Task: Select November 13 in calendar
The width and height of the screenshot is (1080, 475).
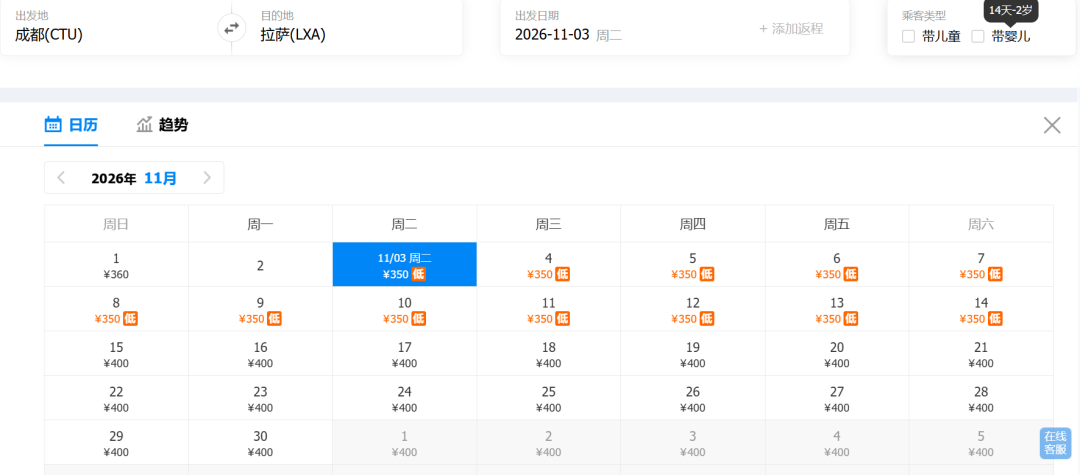Action: point(837,310)
